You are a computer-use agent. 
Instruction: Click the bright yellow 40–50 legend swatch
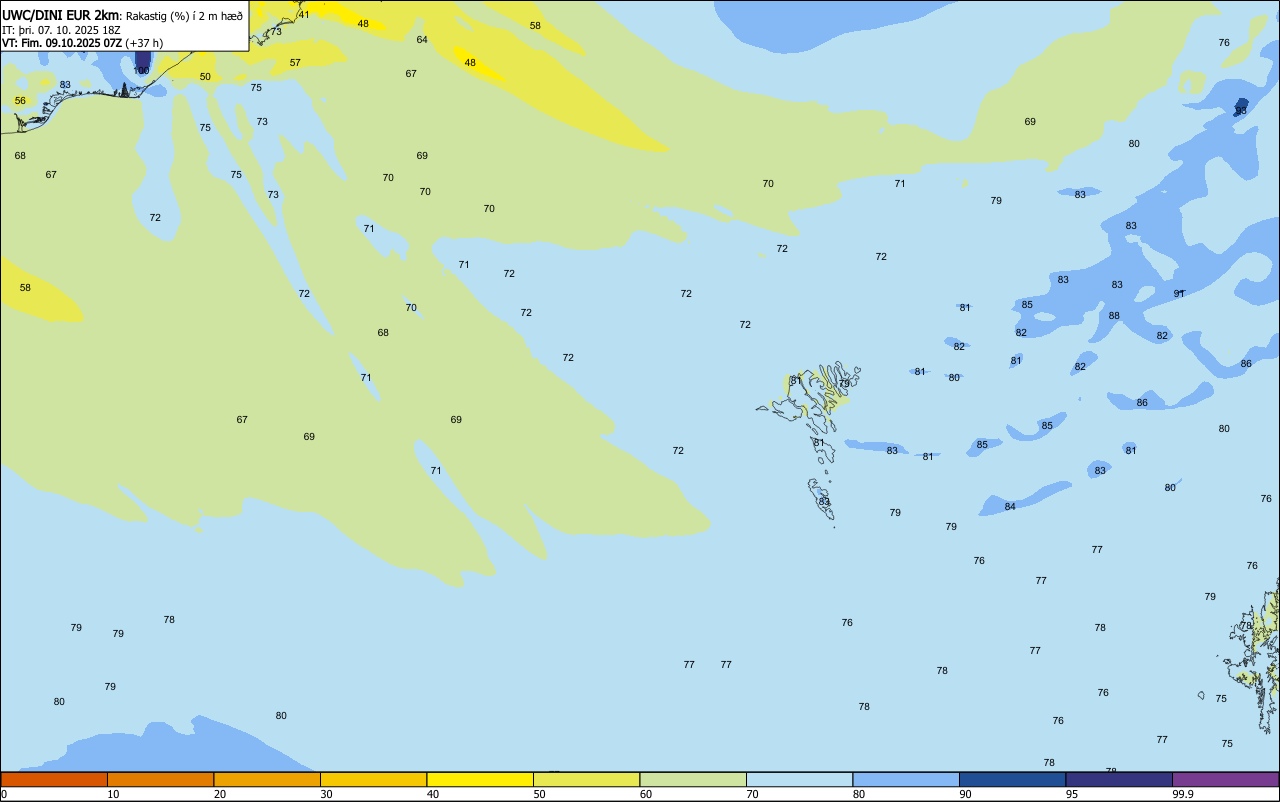480,779
